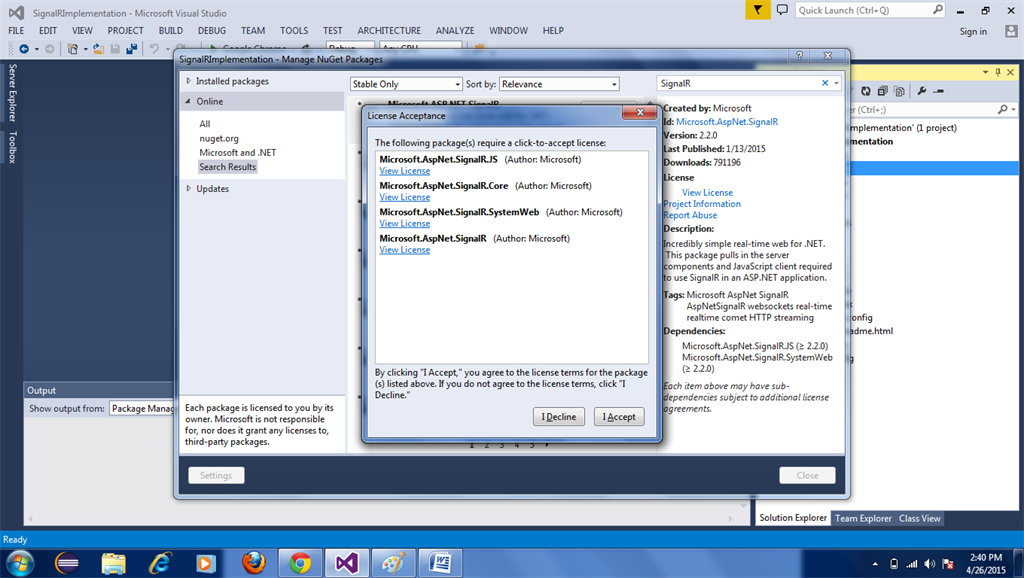Open the Show output from dropdown
1024x578 pixels.
coord(142,408)
